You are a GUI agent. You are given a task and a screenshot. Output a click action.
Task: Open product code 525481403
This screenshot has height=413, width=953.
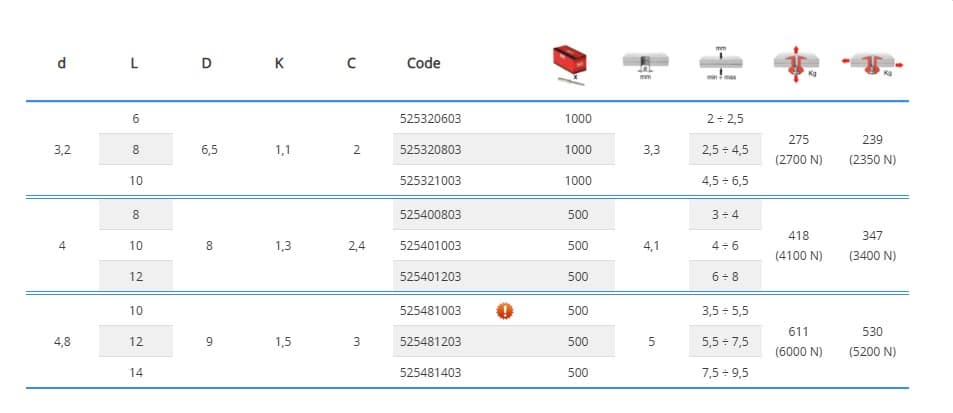(430, 373)
